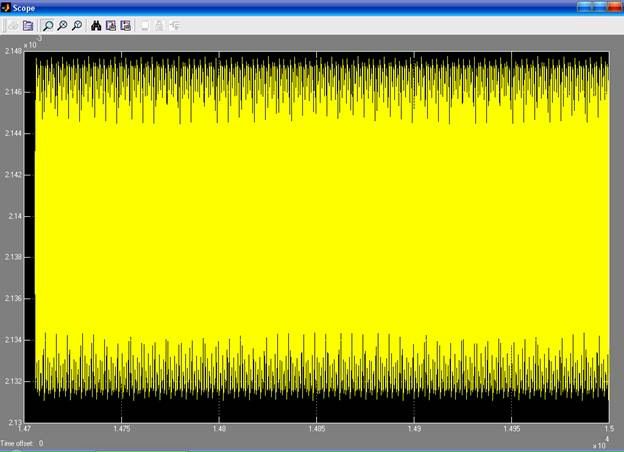Open the Scope window system menu icon
The height and width of the screenshot is (452, 624).
[8, 7]
